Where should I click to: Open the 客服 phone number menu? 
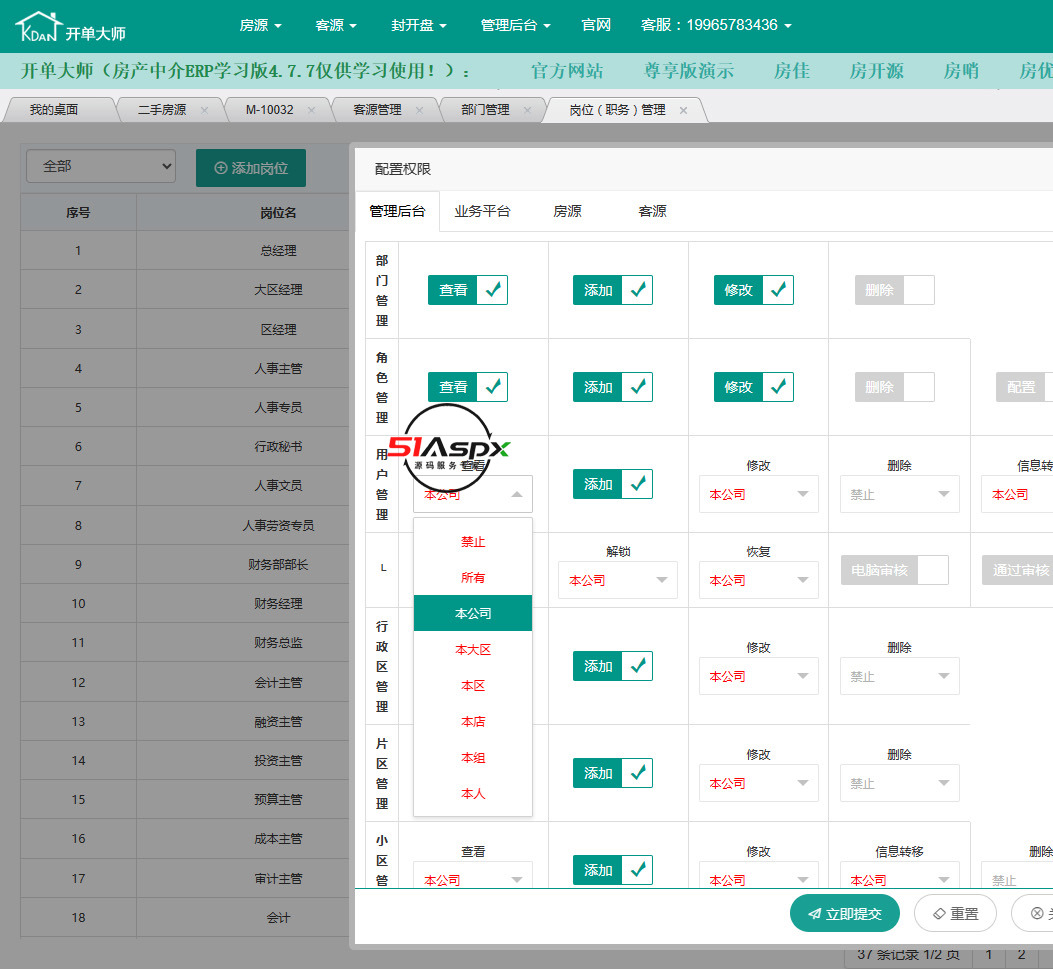[716, 26]
